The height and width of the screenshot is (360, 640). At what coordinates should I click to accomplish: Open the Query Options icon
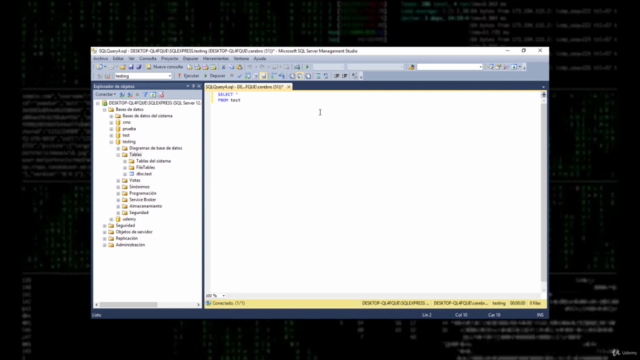click(x=256, y=76)
